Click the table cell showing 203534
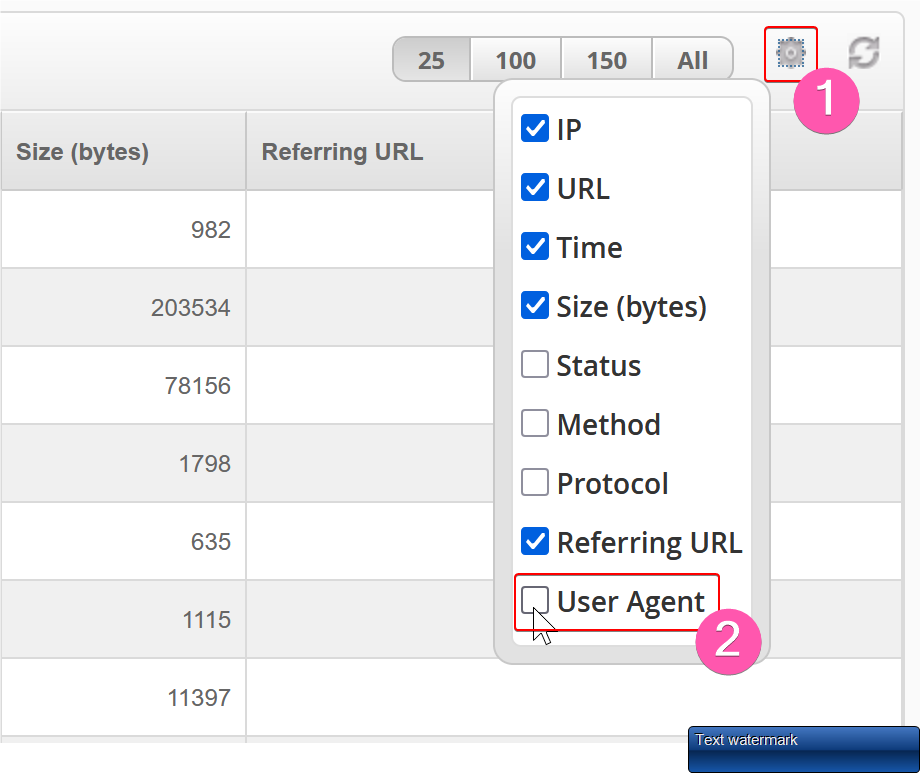920x773 pixels. point(190,308)
